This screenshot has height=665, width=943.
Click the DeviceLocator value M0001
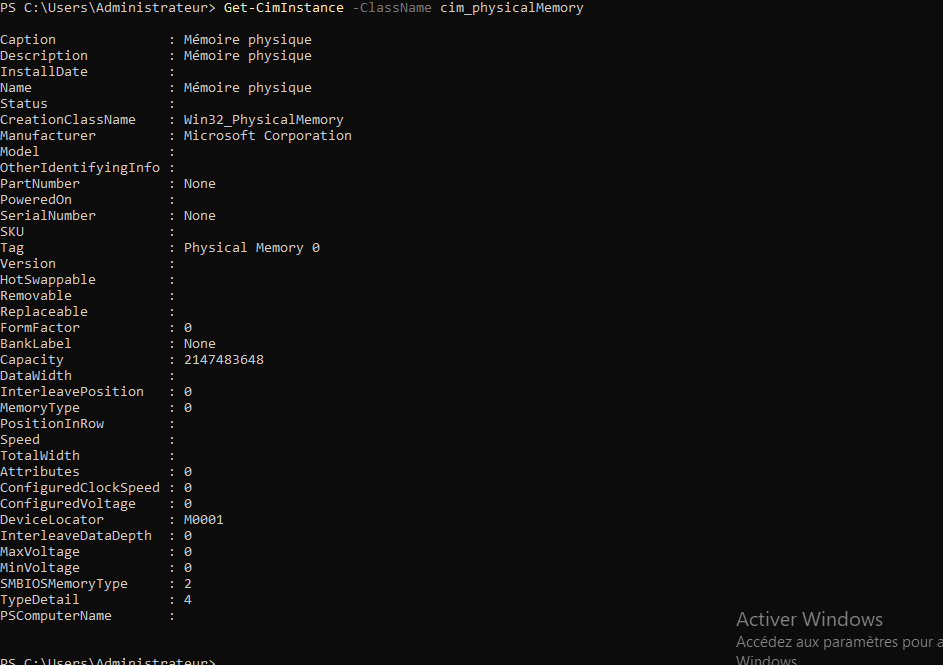click(204, 520)
